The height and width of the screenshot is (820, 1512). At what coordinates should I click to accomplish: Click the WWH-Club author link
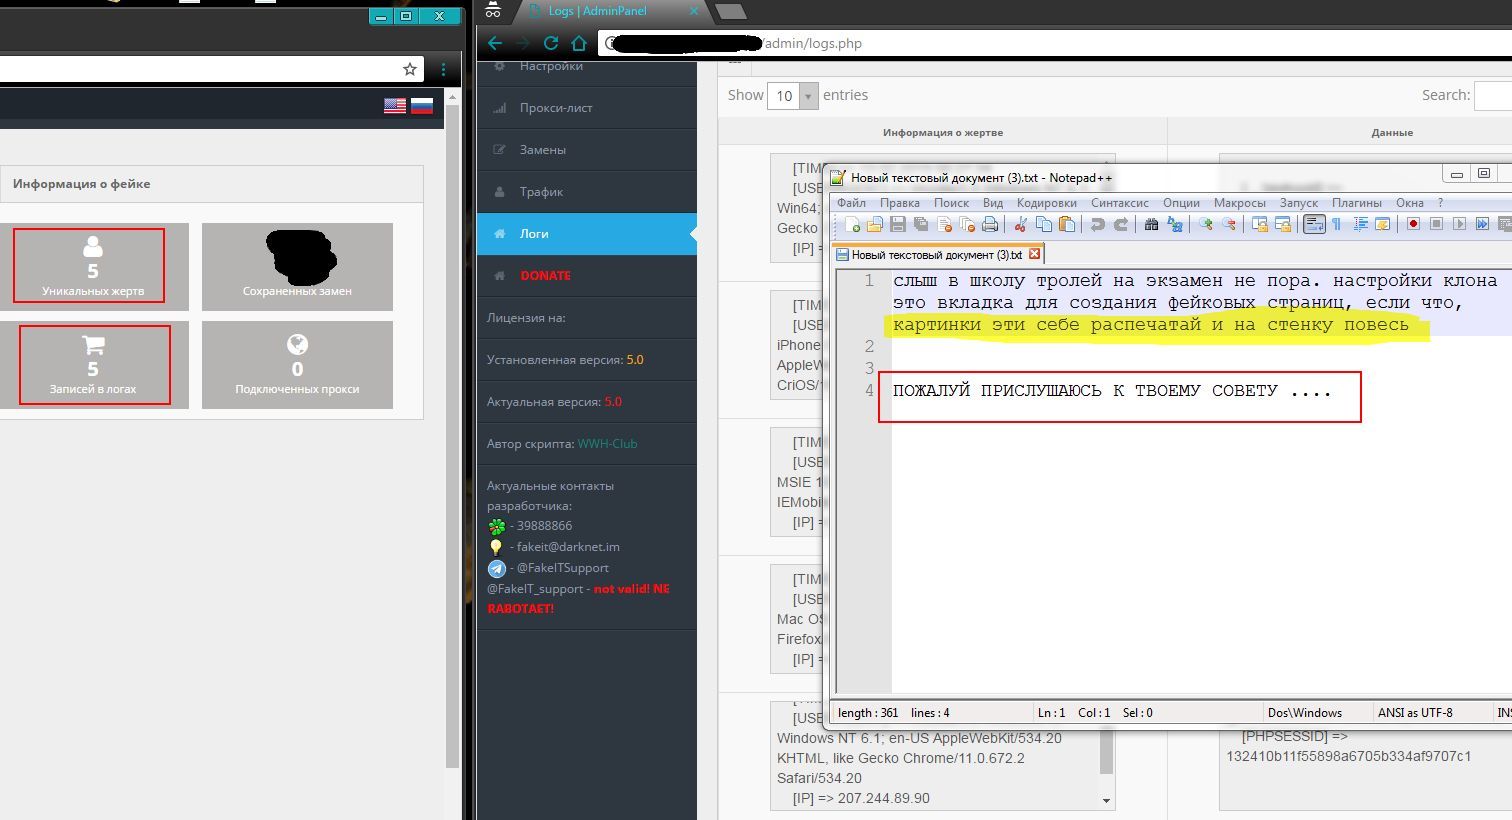607,444
